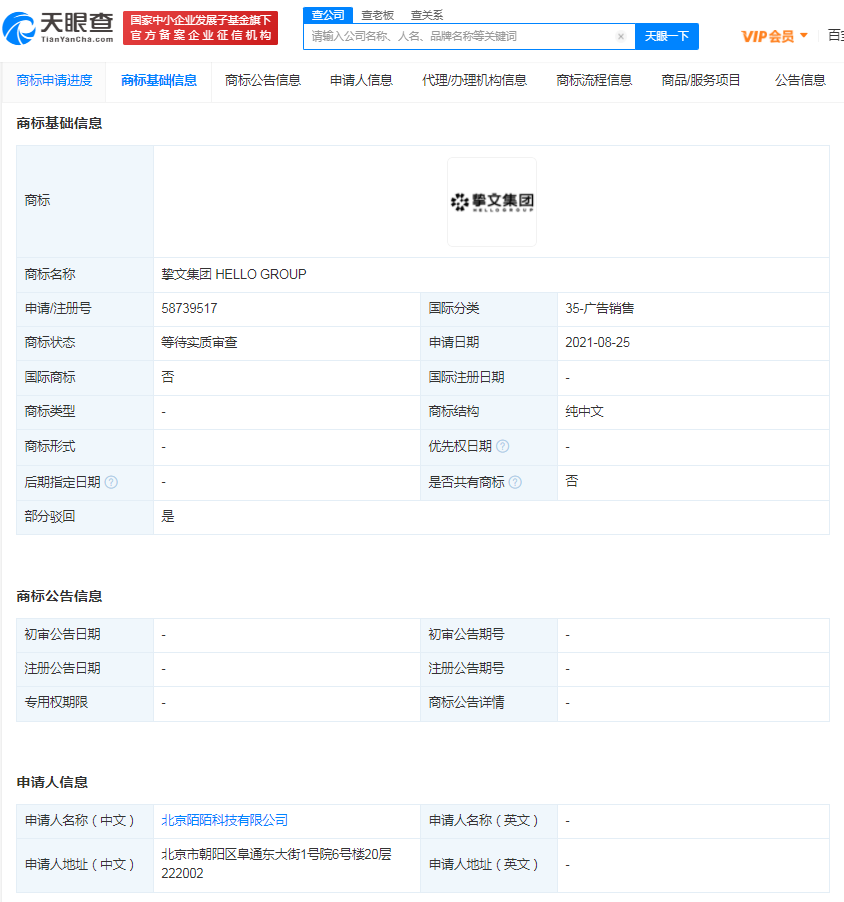Clear search box with the x icon
Image resolution: width=844 pixels, height=902 pixels.
point(621,36)
